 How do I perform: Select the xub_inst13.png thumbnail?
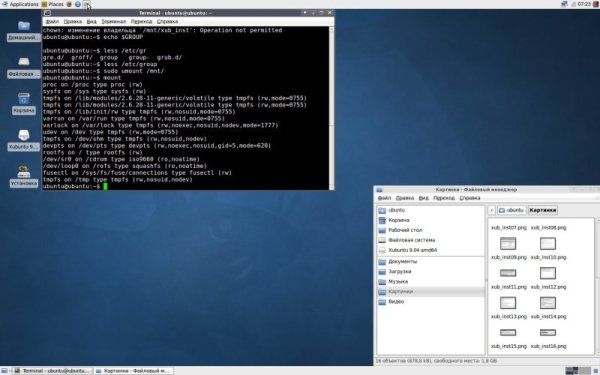click(508, 303)
